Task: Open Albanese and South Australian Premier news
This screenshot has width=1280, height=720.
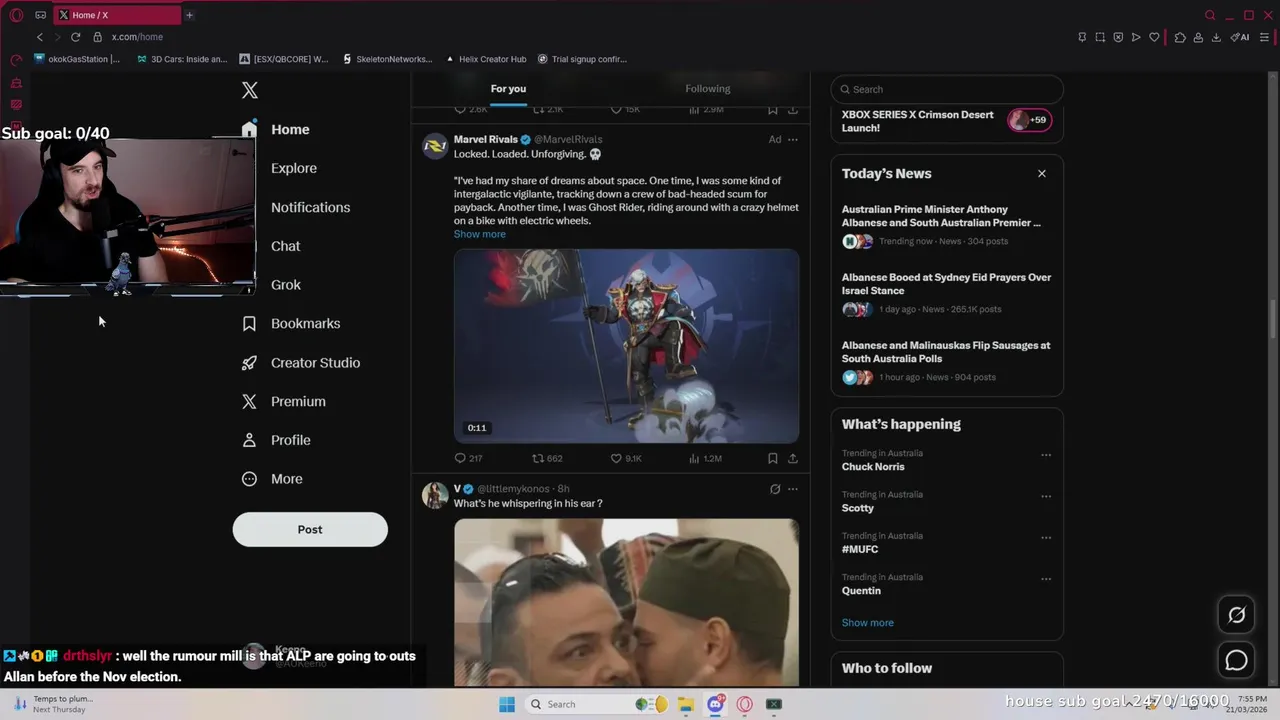Action: 947,226
